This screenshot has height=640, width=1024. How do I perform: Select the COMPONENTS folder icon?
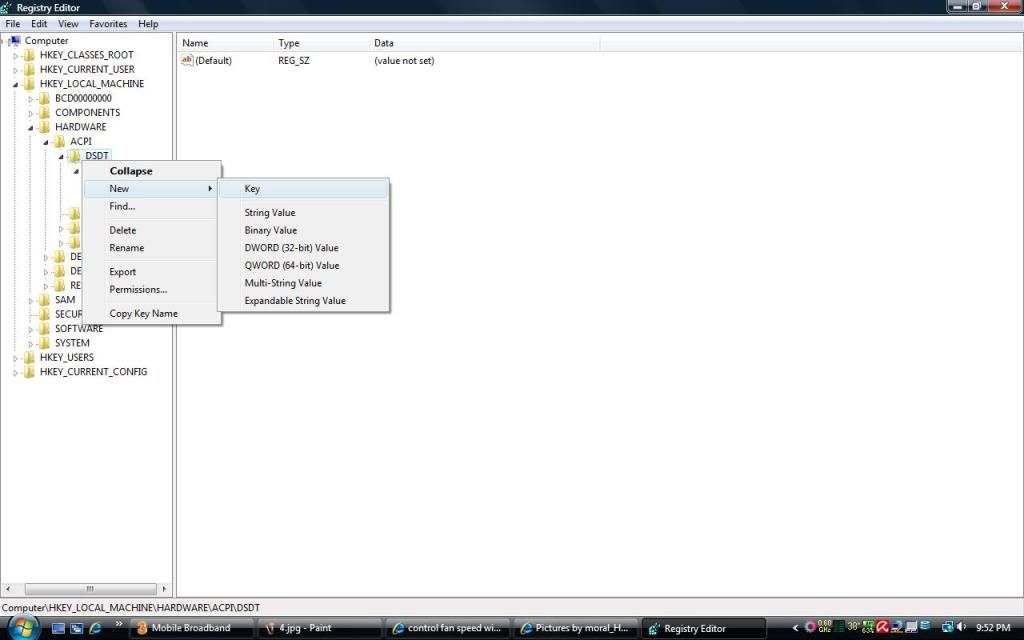pyautogui.click(x=44, y=112)
